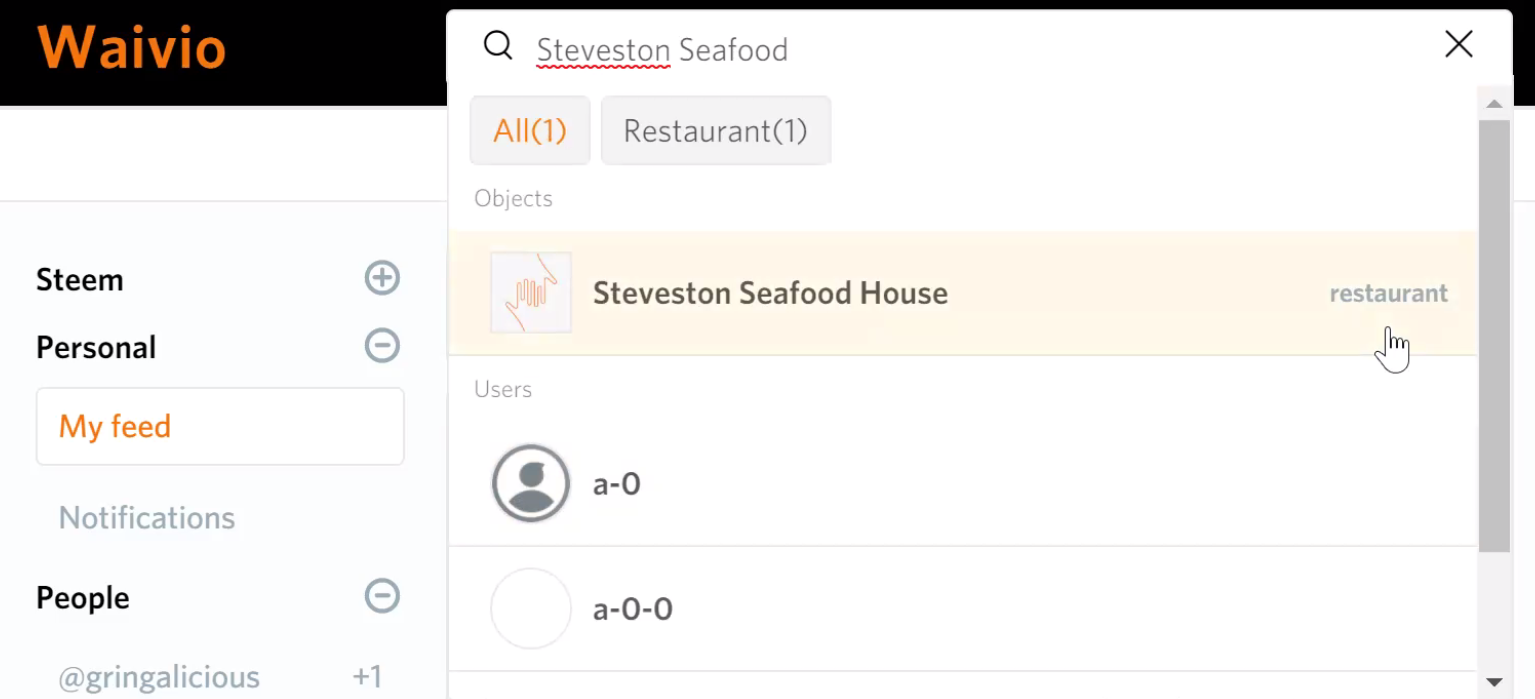Select the All(1) filter tab
The image size is (1535, 699).
click(x=530, y=131)
